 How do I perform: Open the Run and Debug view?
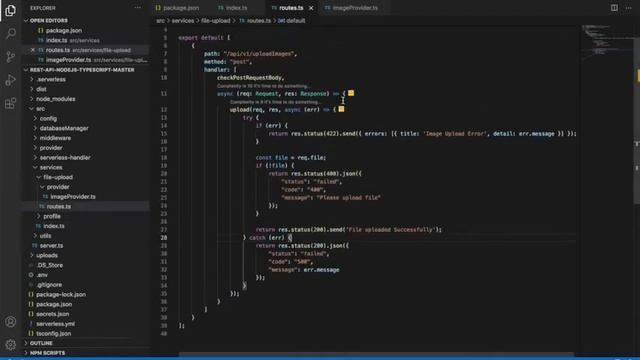pos(11,80)
